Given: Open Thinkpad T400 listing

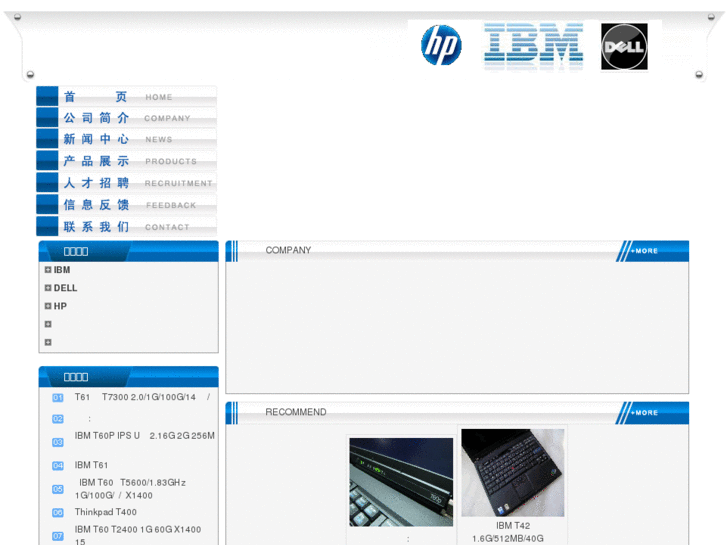Looking at the screenshot, I should [106, 512].
